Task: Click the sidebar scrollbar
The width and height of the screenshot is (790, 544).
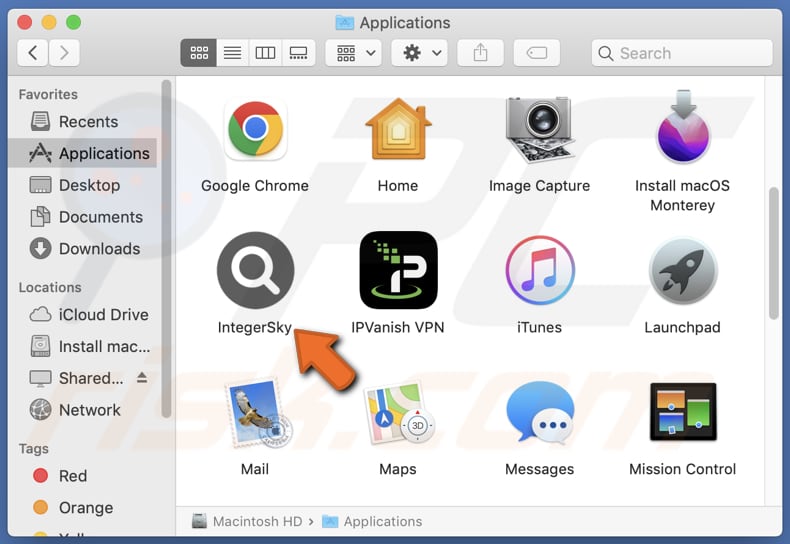Action: 166,249
